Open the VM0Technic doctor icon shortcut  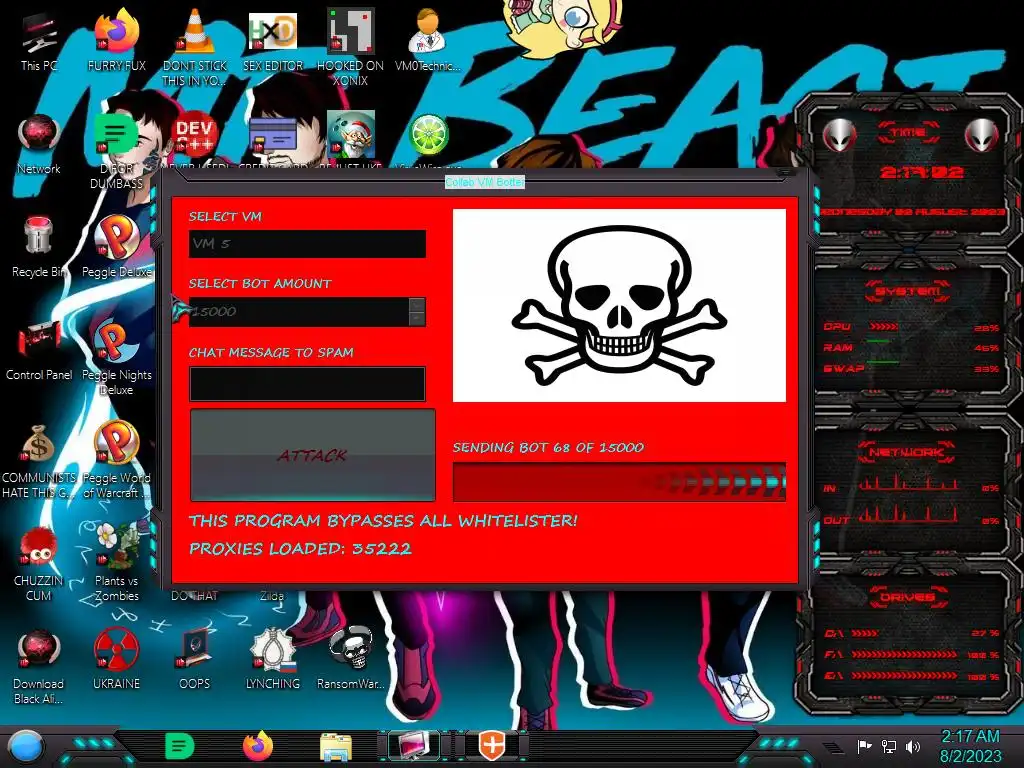427,41
